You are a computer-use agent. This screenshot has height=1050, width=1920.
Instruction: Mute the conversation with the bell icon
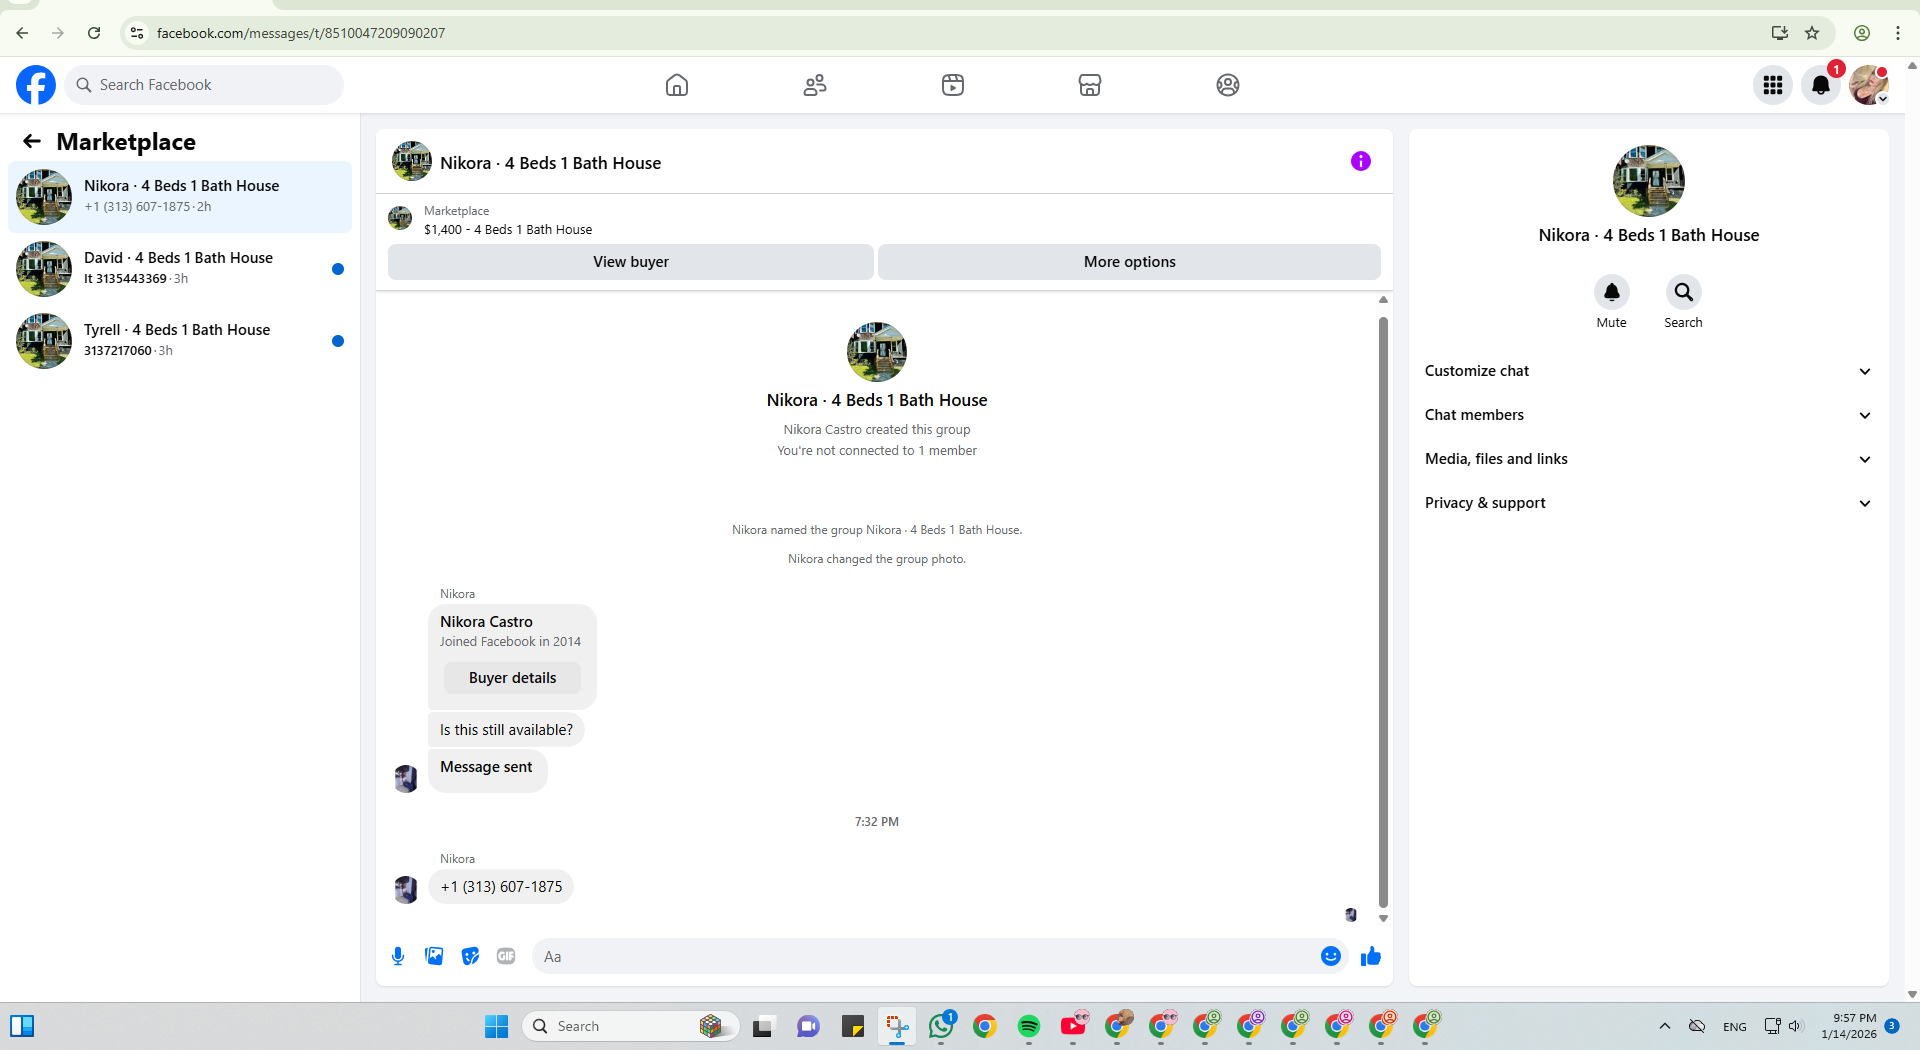pyautogui.click(x=1611, y=292)
